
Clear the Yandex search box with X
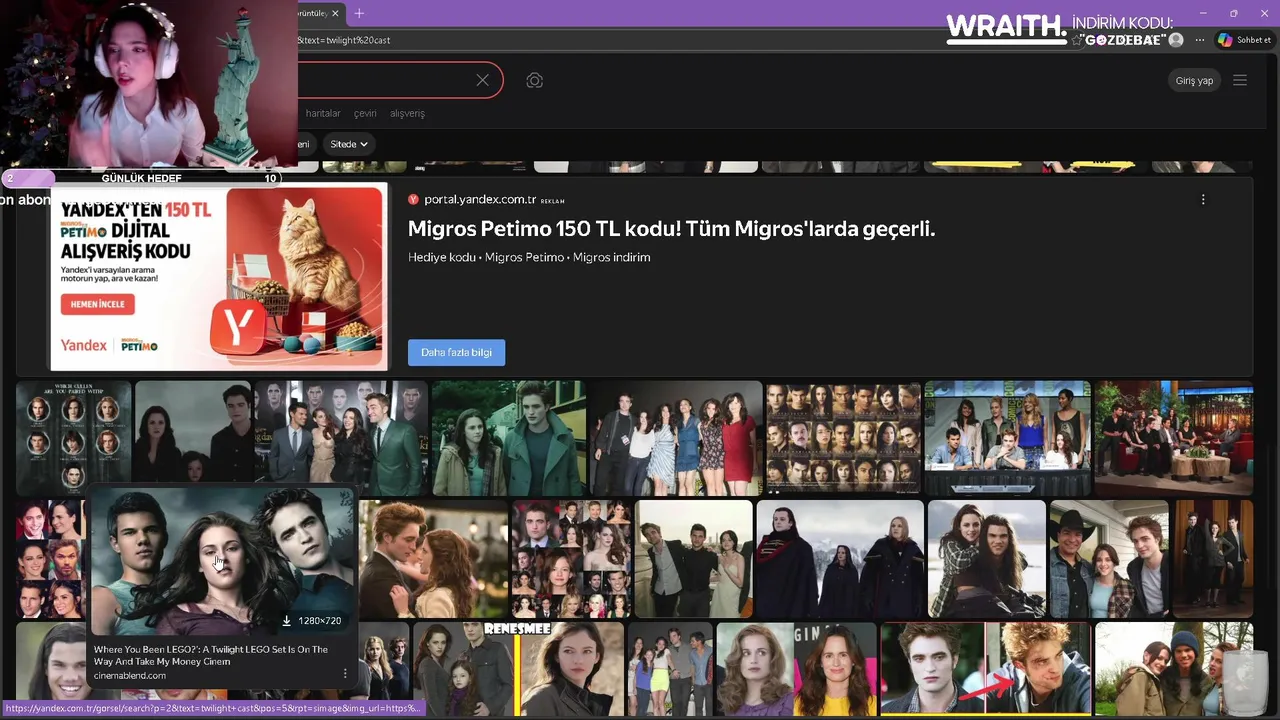[x=483, y=80]
